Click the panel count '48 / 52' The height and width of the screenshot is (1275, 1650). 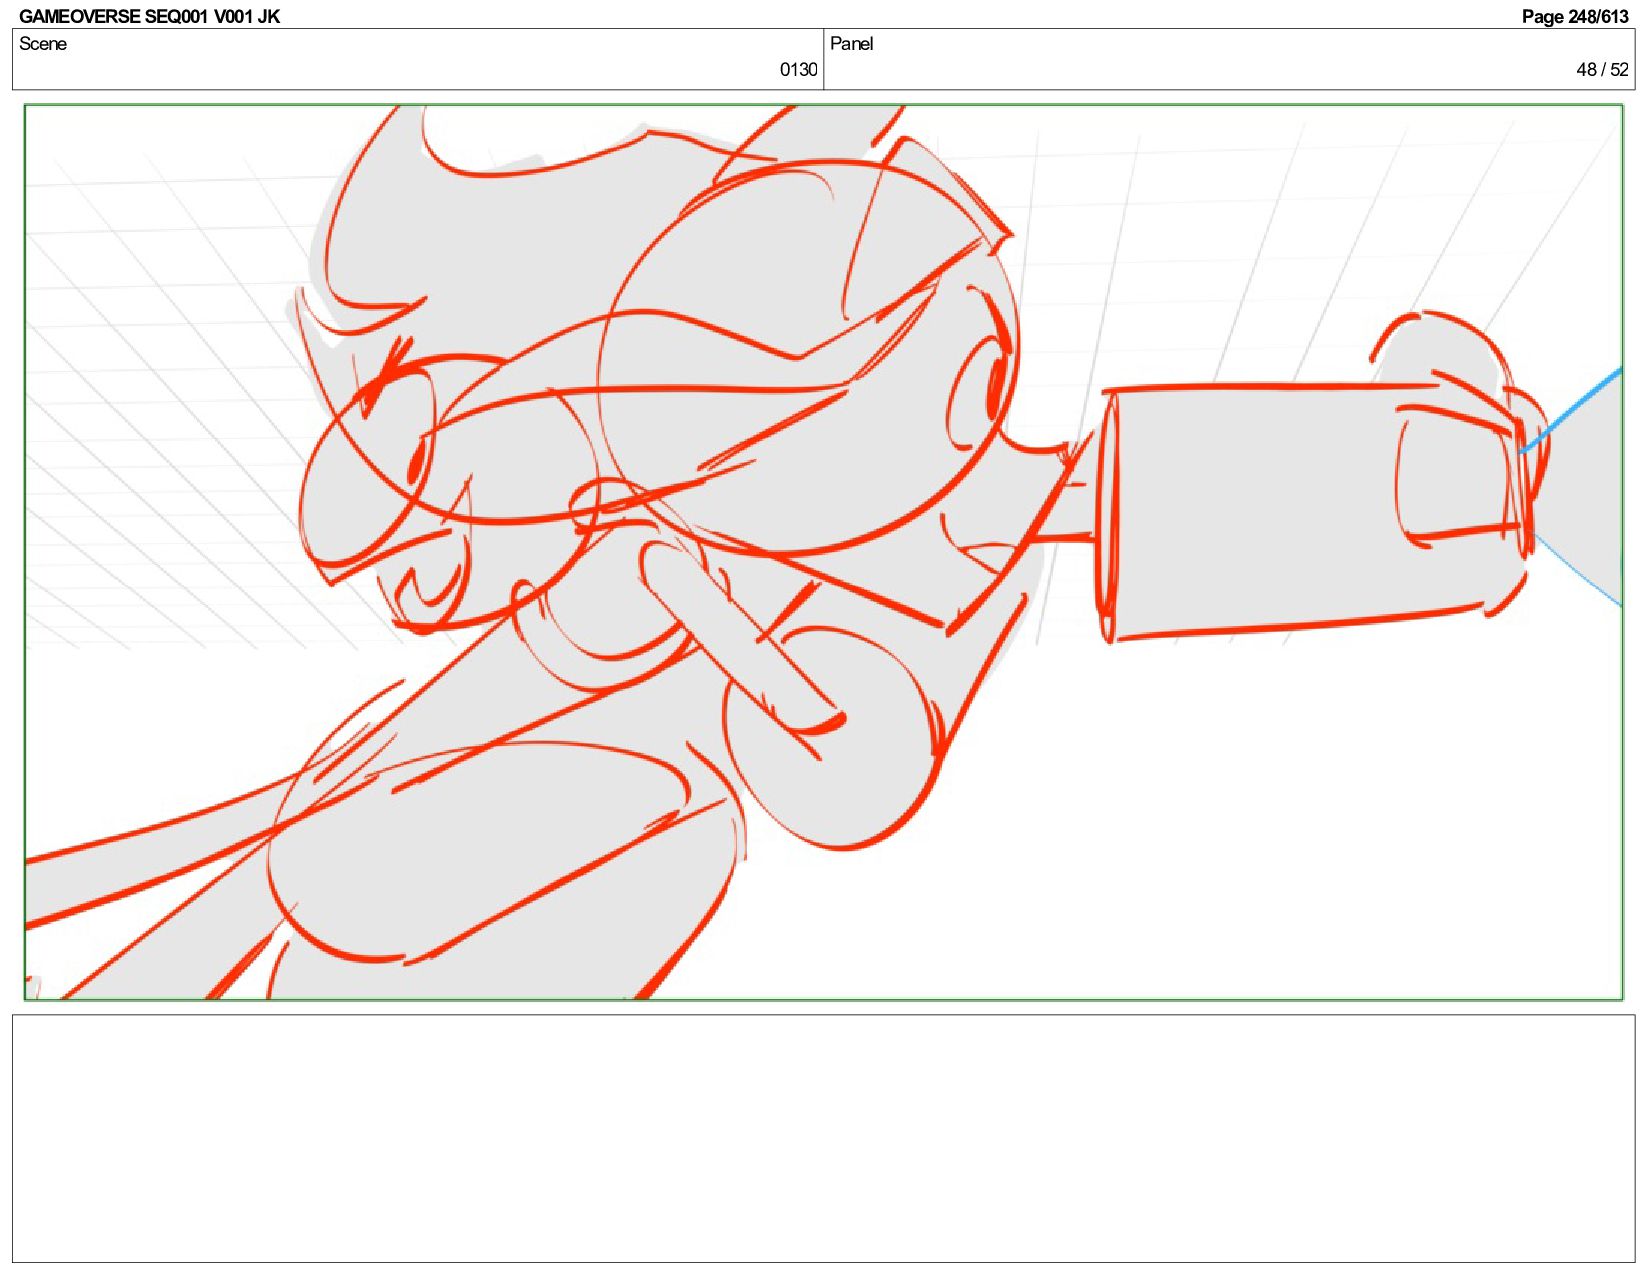(x=1602, y=70)
